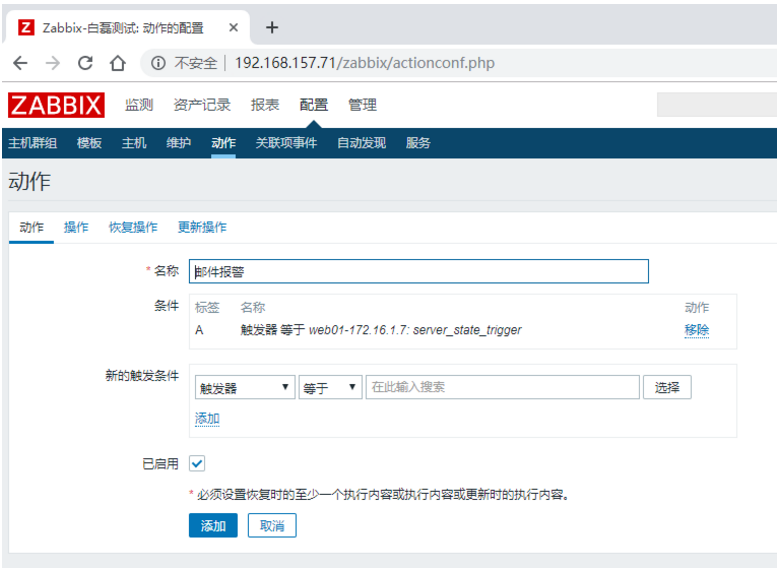
Task: Switch to the 恢复操作 tab
Action: click(133, 227)
